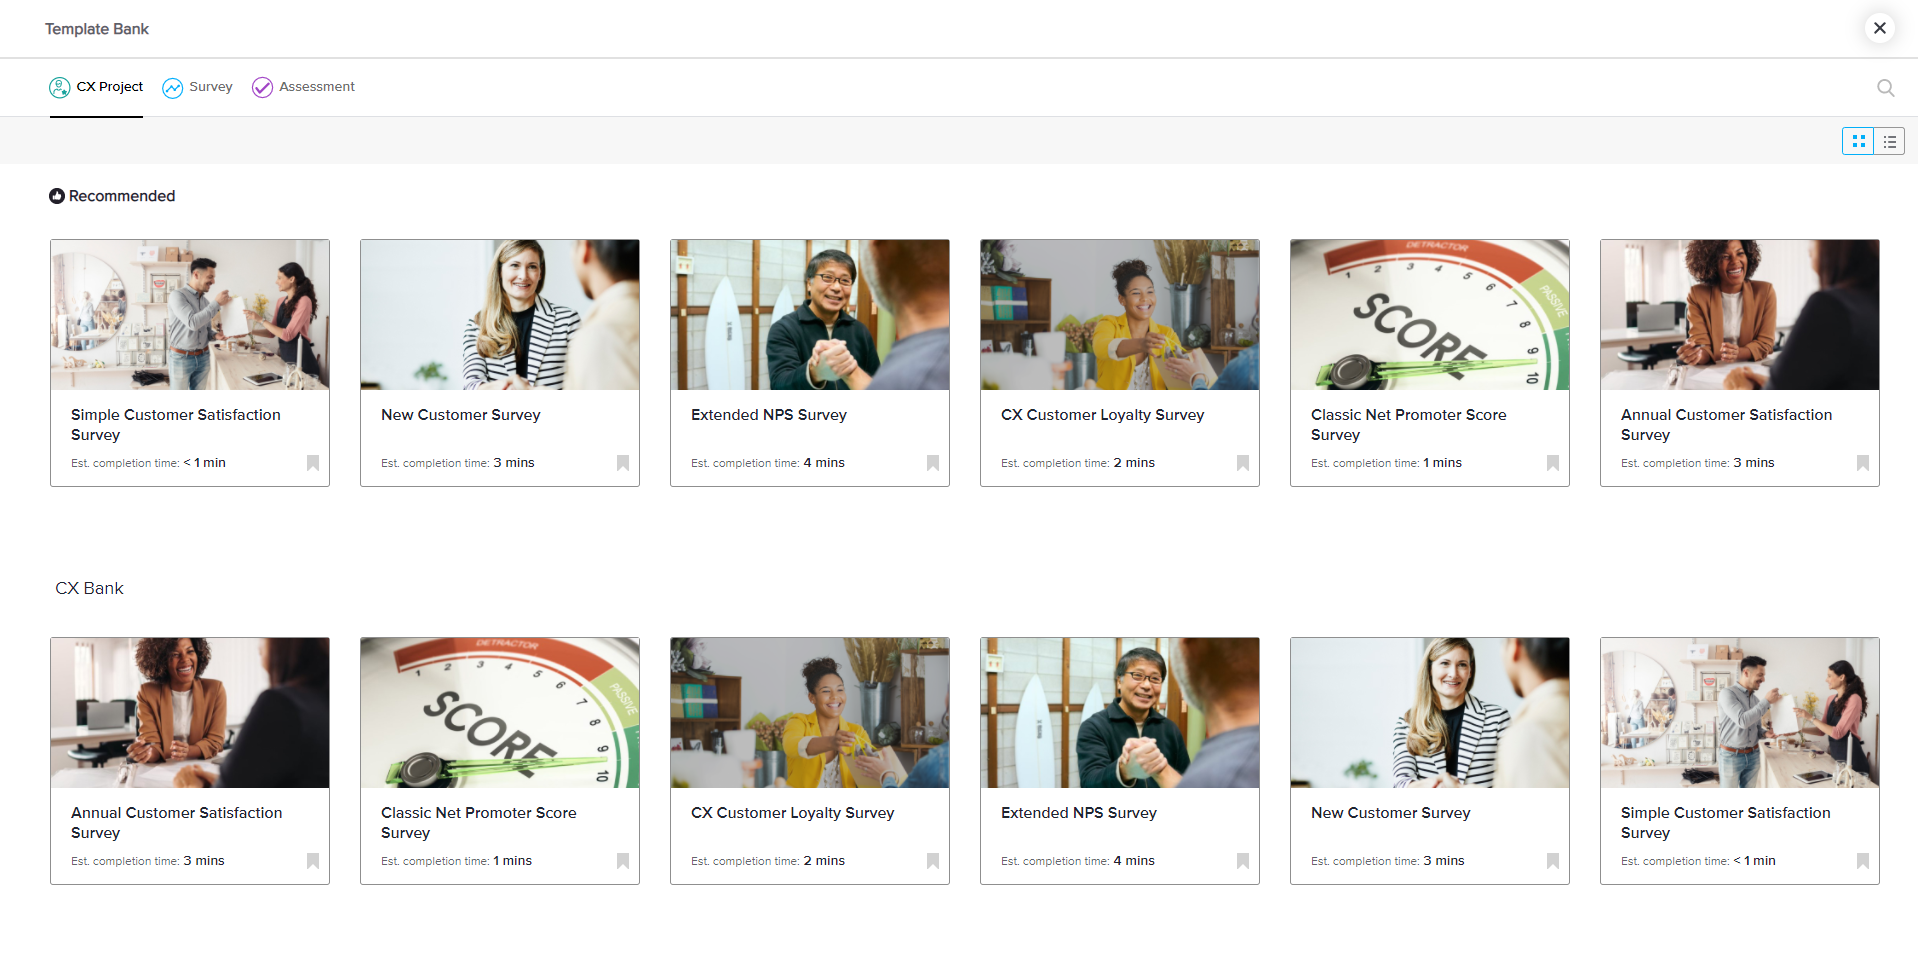The width and height of the screenshot is (1918, 965).
Task: Bookmark recommended Classic Net Promoter Score Survey
Action: pos(1553,463)
